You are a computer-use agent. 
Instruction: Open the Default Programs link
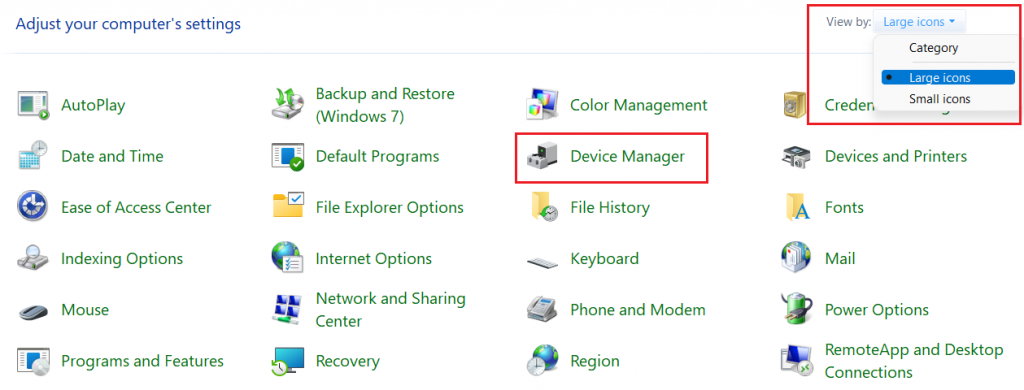click(377, 157)
